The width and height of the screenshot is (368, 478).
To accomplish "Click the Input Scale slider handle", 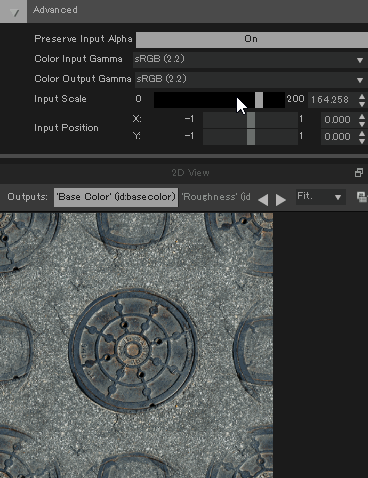I will coord(259,100).
